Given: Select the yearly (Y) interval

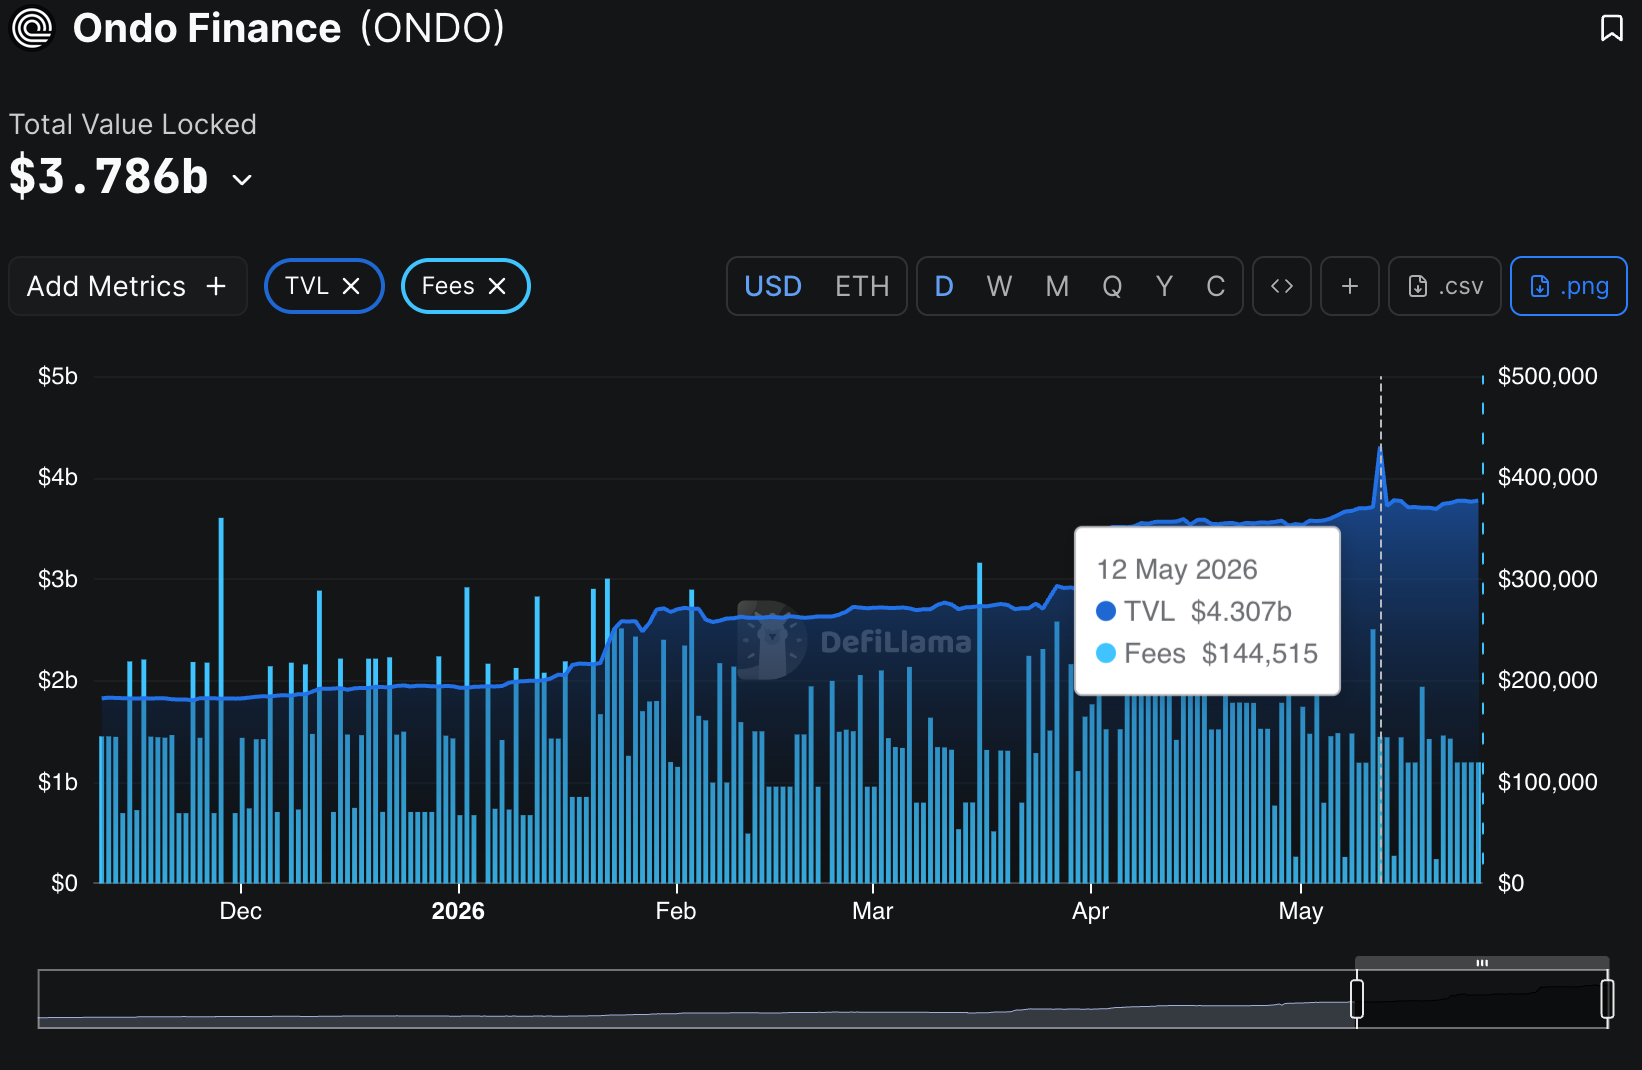Looking at the screenshot, I should (1164, 287).
